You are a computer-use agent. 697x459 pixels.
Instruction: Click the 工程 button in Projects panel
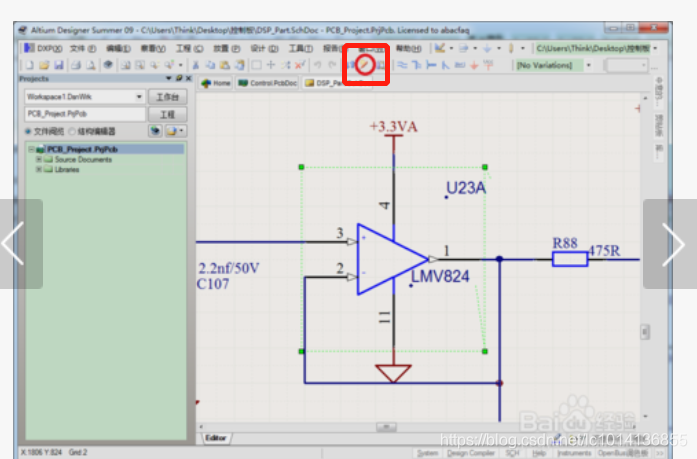point(167,115)
